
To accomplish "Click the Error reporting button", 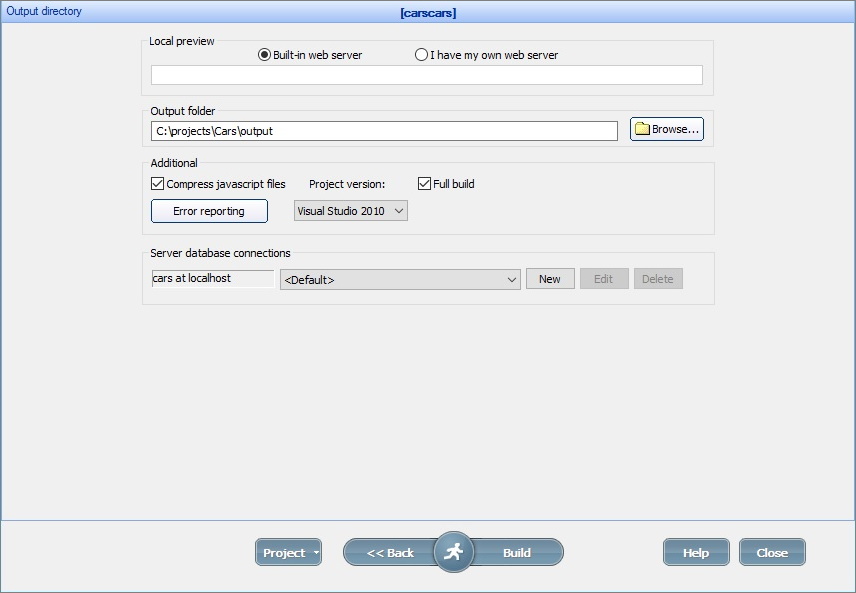I will (209, 211).
